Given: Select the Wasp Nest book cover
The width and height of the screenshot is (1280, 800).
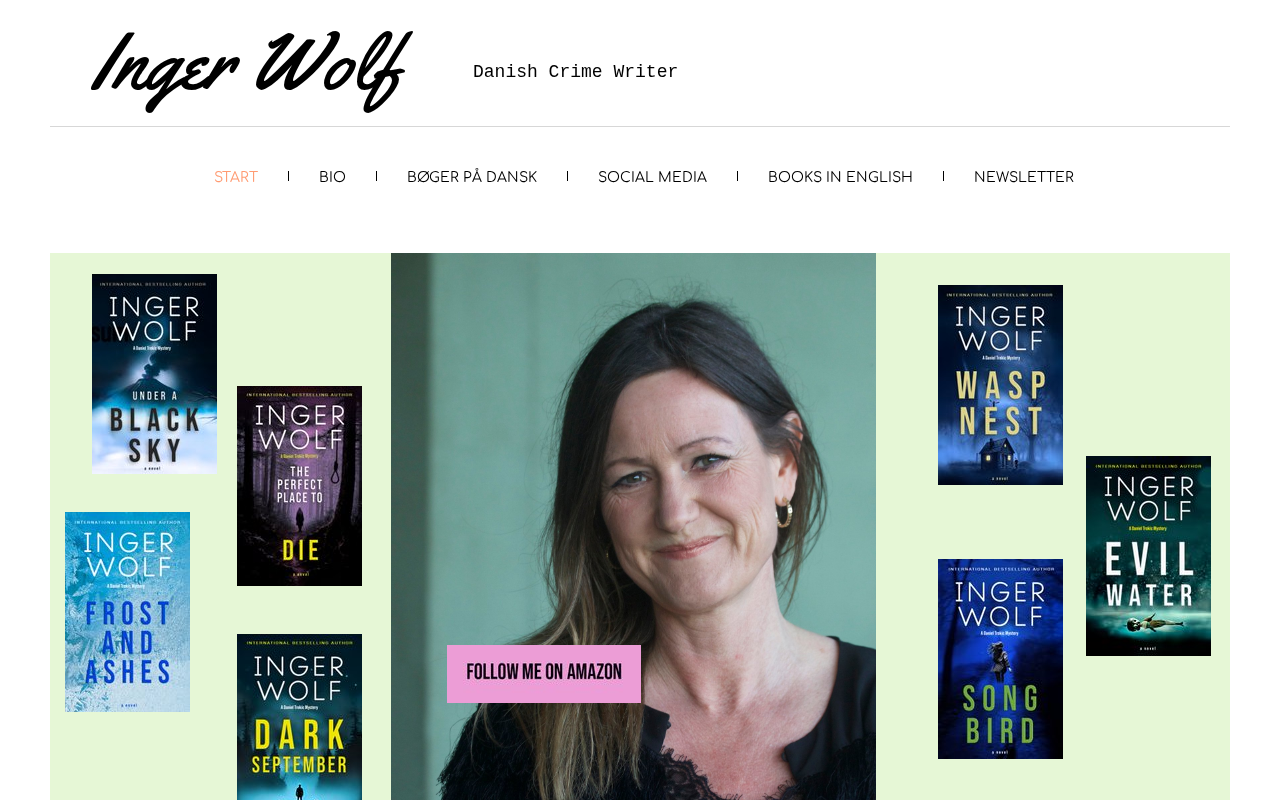Looking at the screenshot, I should pos(1000,385).
